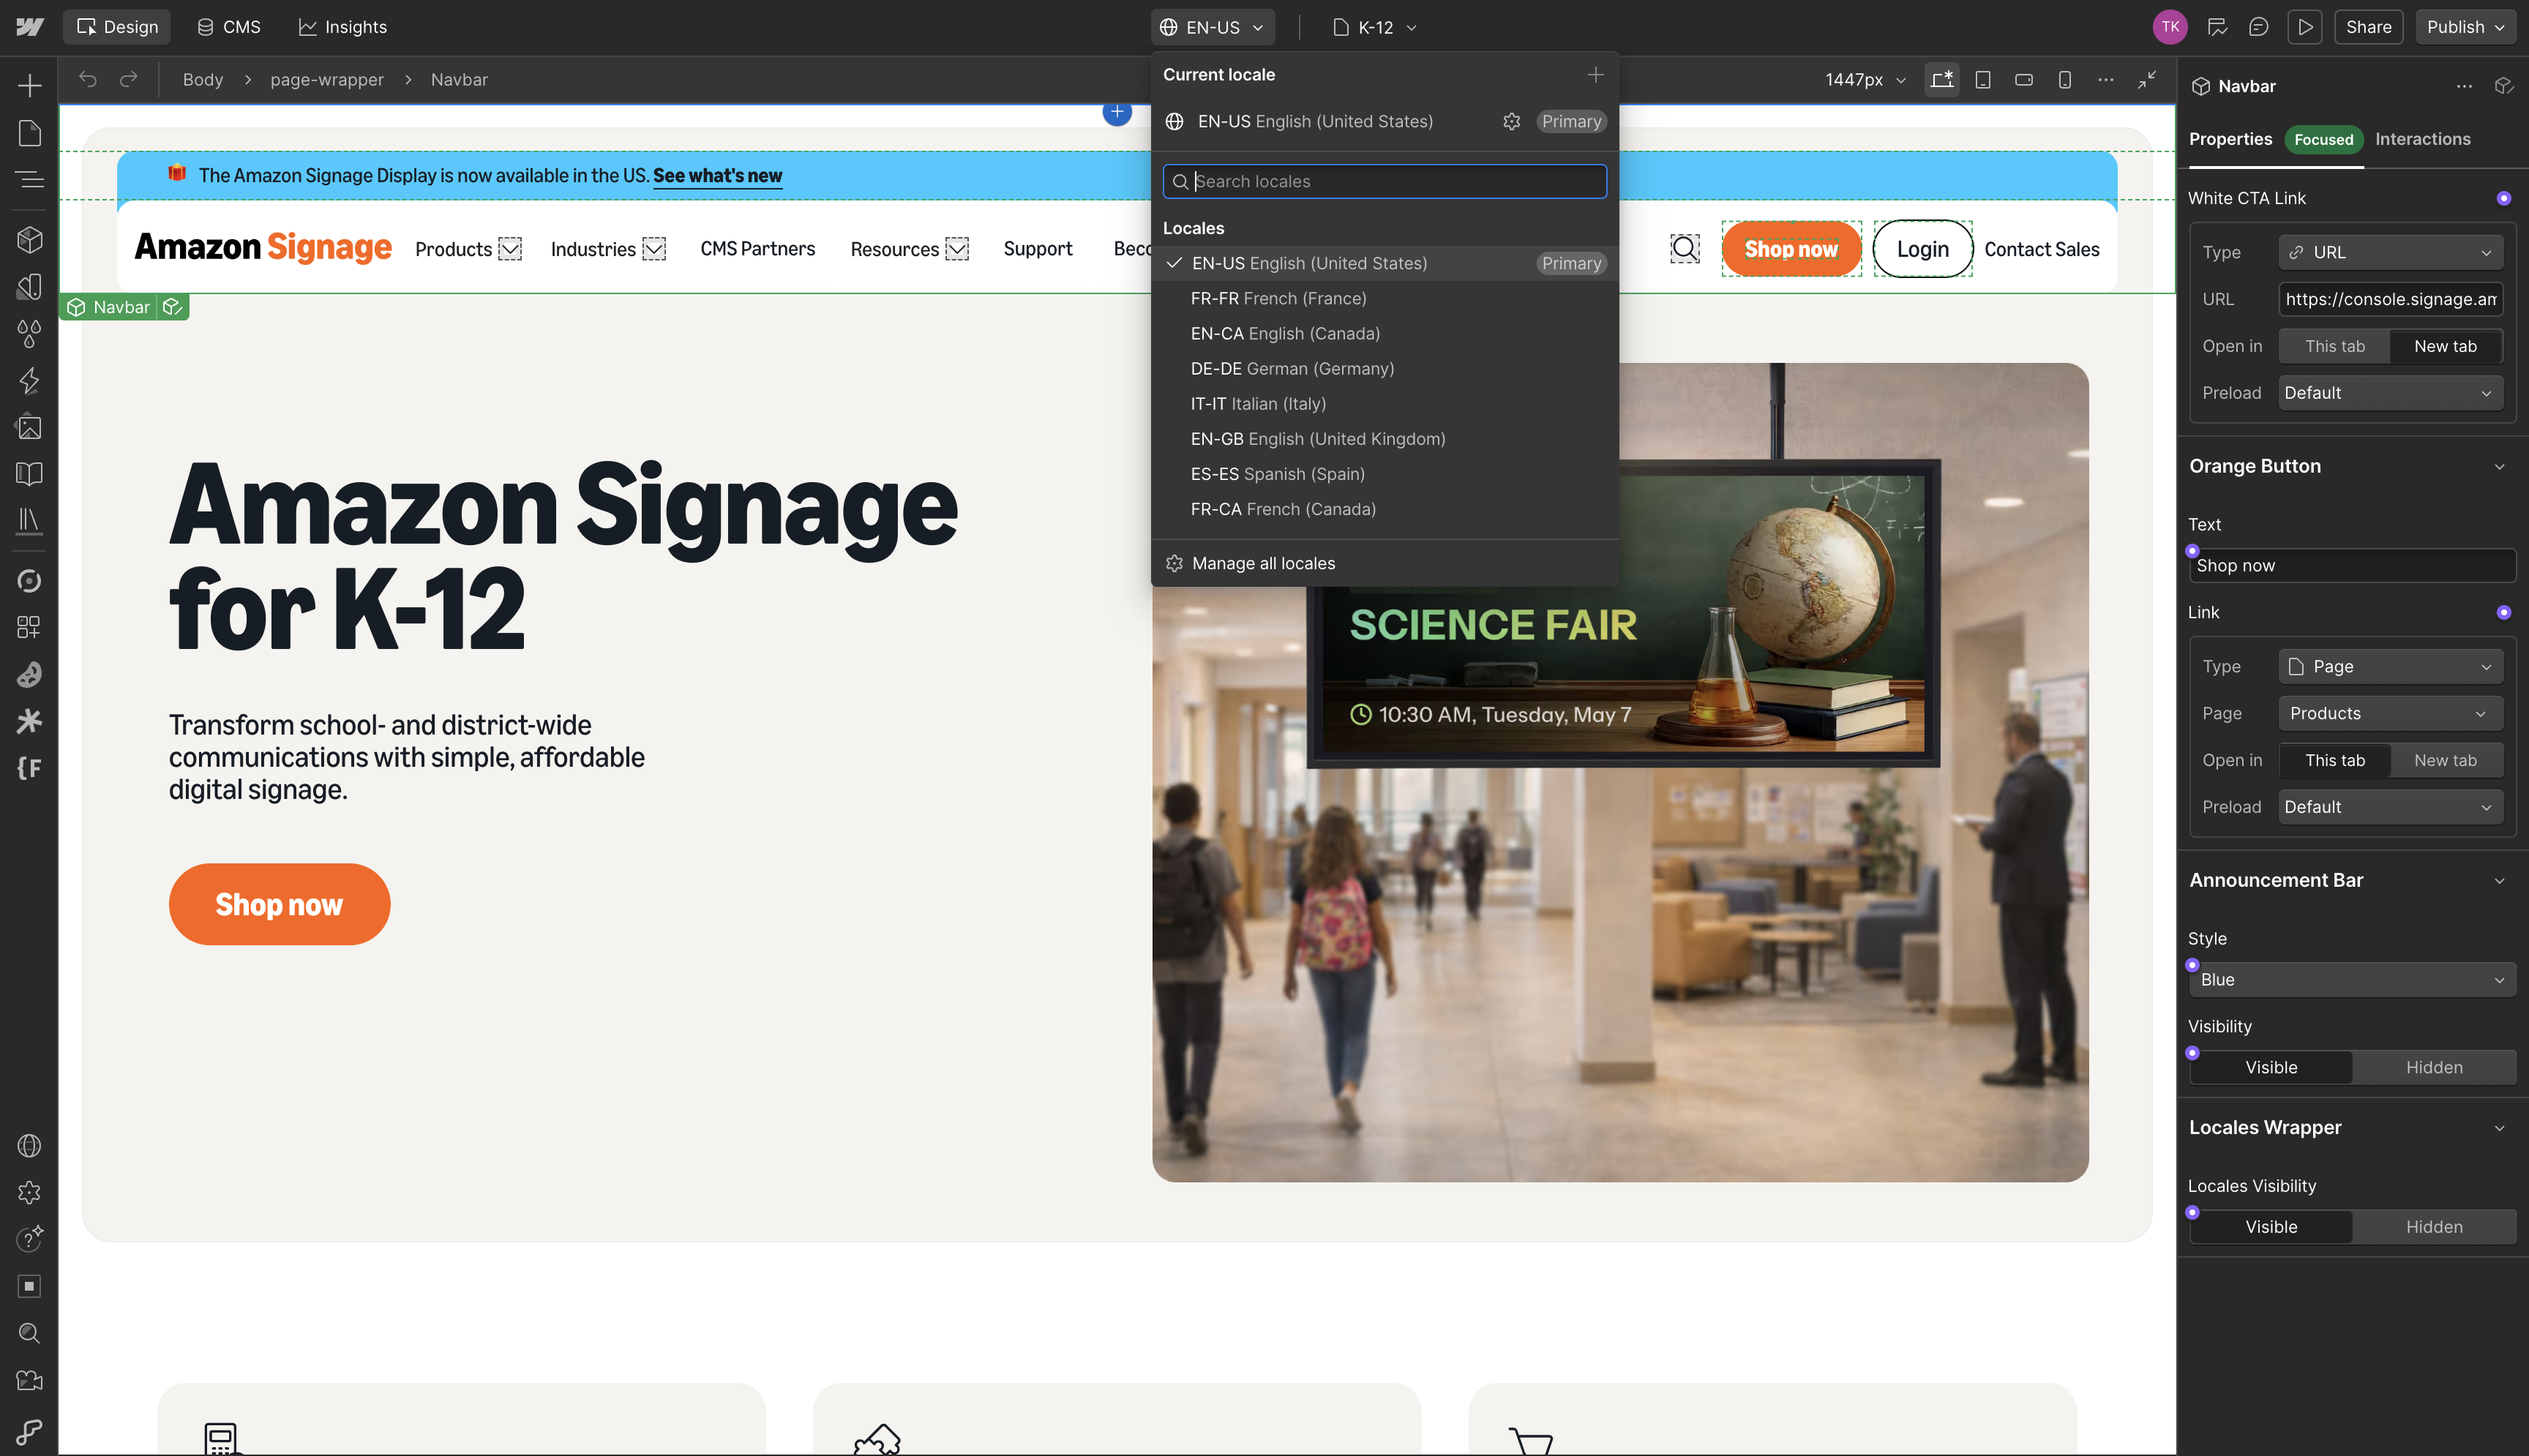The width and height of the screenshot is (2529, 1456).
Task: Open Navbar panel three-dots menu
Action: (2464, 86)
